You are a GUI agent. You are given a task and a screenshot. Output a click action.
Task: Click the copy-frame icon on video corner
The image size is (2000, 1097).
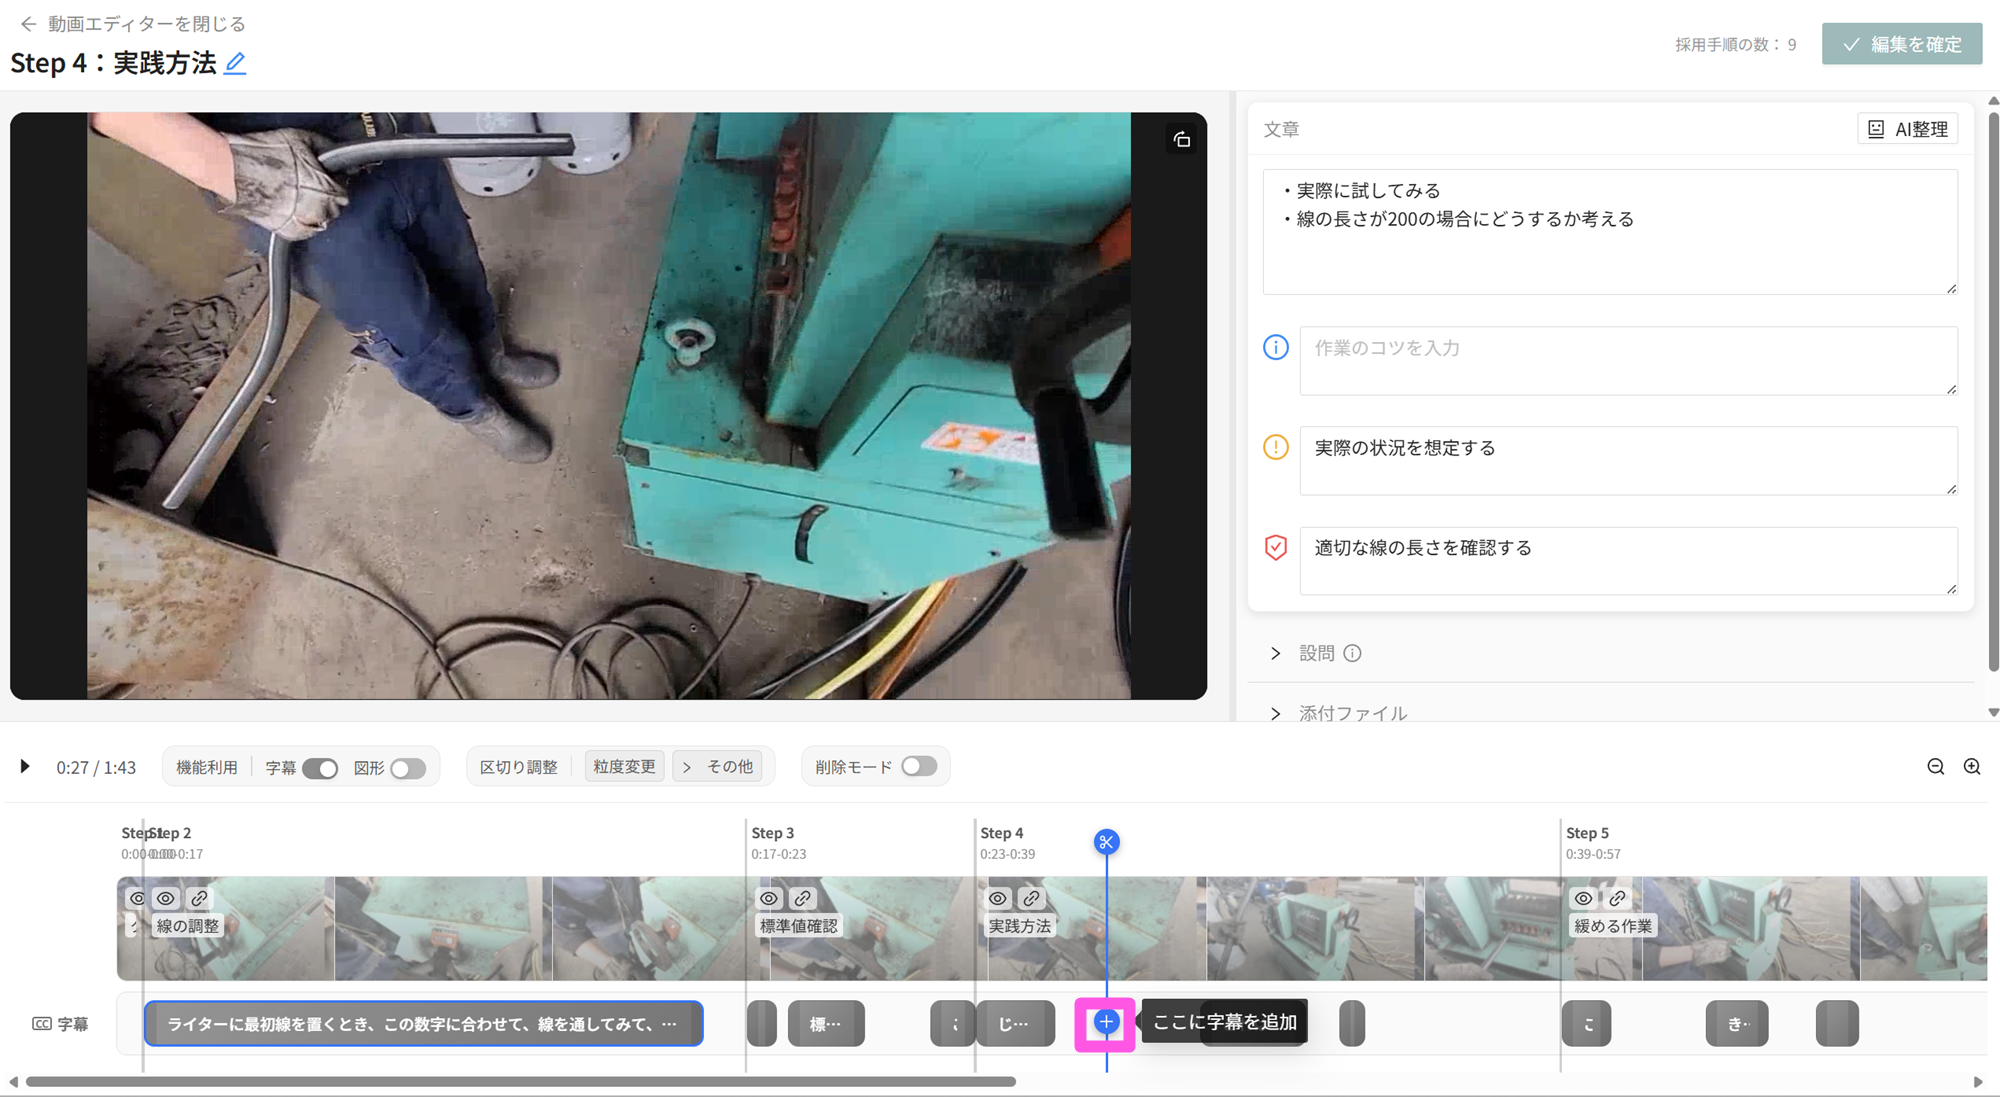click(x=1182, y=140)
